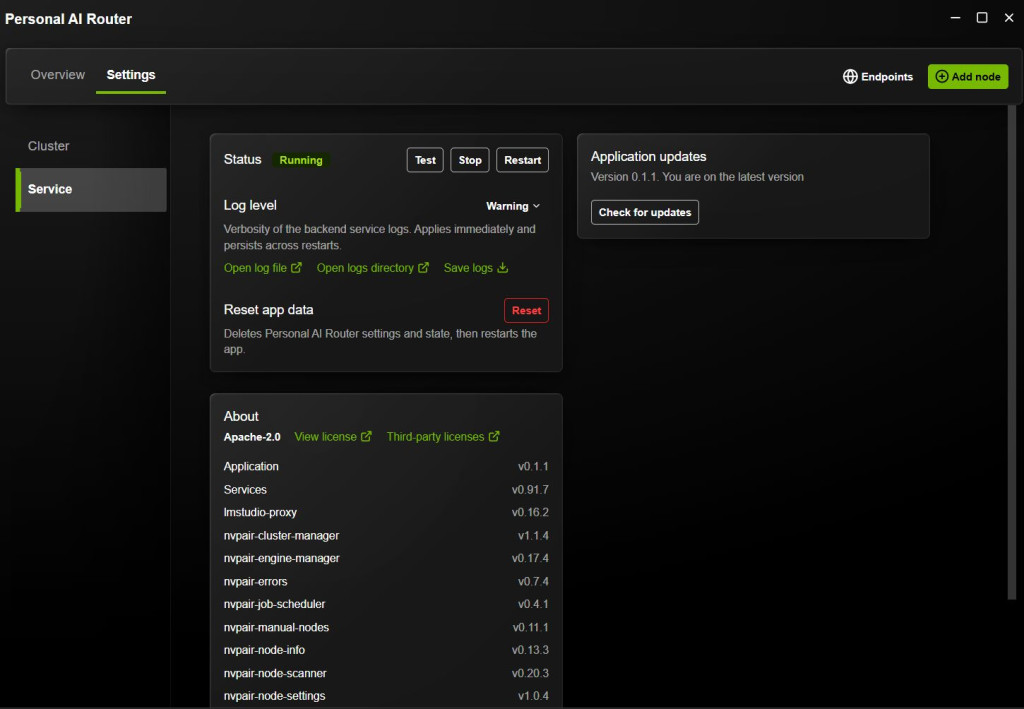
Task: Click the nvpair-node-info row
Action: tap(386, 650)
